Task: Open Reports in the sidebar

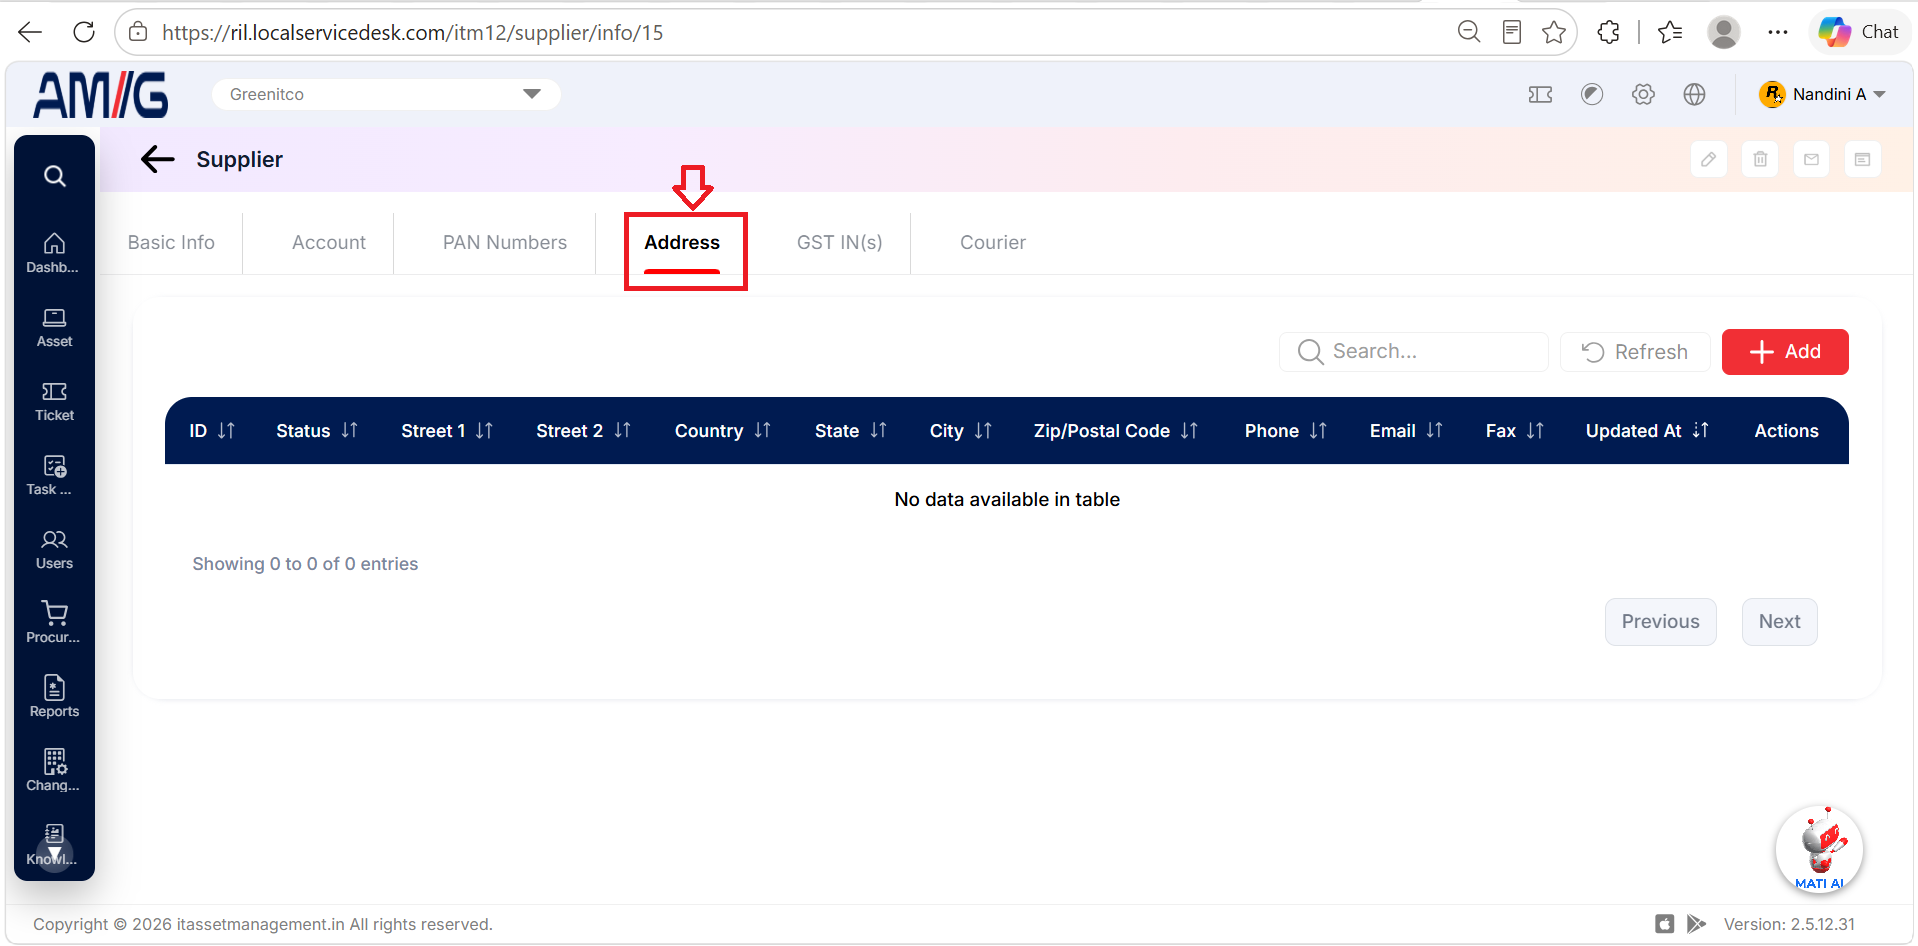Action: (x=54, y=697)
